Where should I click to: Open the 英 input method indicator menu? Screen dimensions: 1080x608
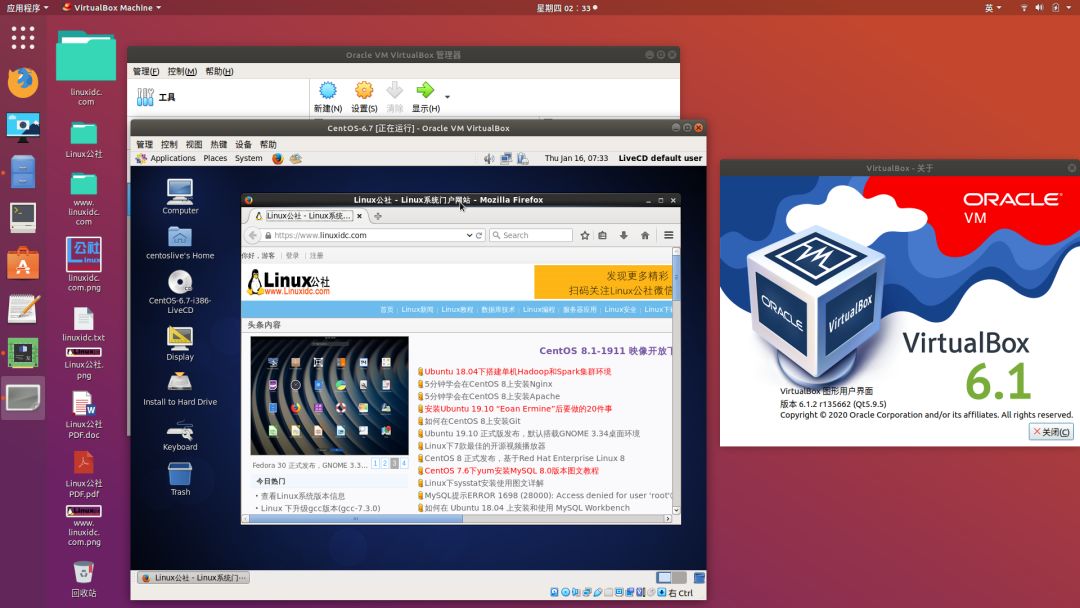988,7
